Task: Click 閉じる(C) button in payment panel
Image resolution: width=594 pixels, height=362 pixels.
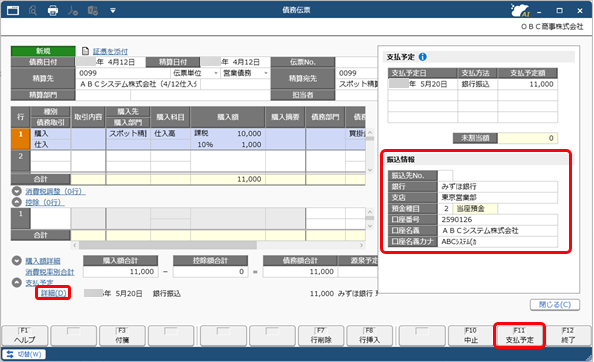Action: click(555, 304)
